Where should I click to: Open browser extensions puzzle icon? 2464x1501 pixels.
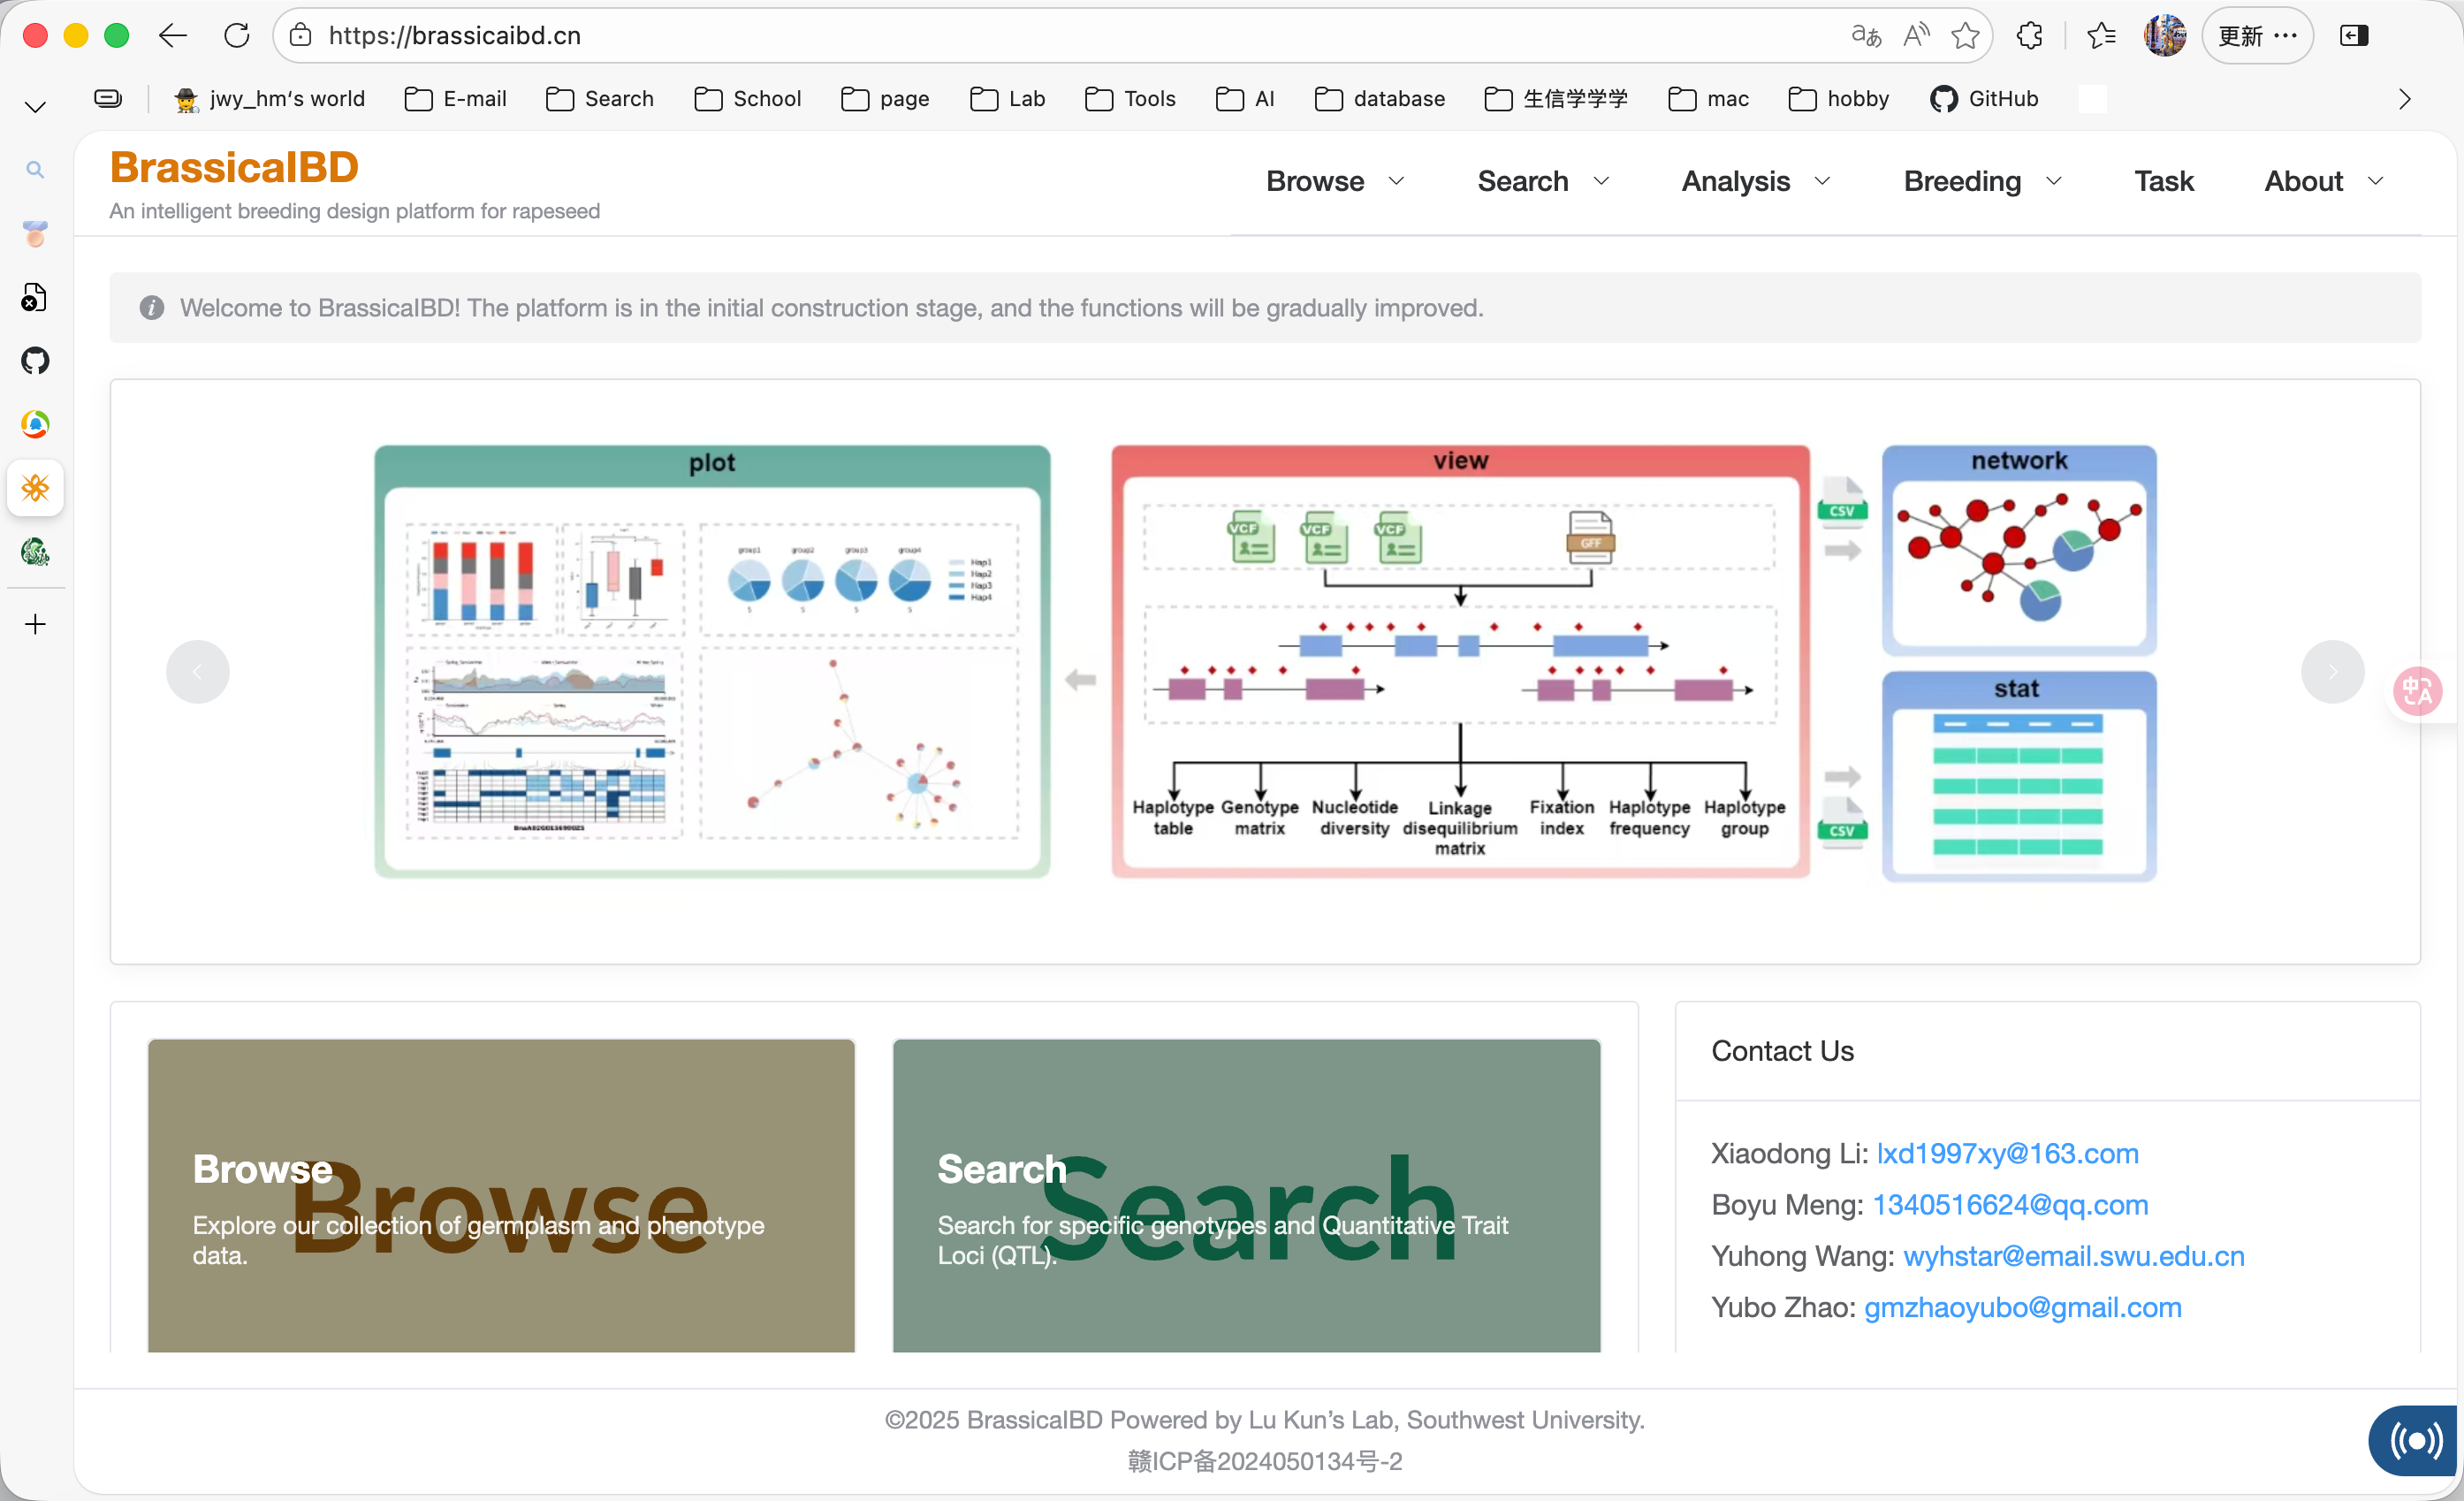tap(2029, 36)
